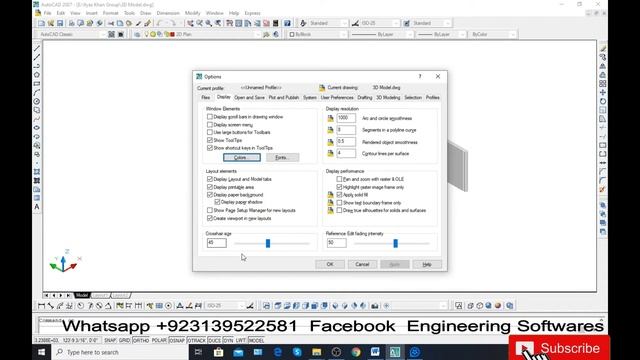Uncheck Display printable area checkbox
Screen dimensions: 640x360
pos(210,187)
